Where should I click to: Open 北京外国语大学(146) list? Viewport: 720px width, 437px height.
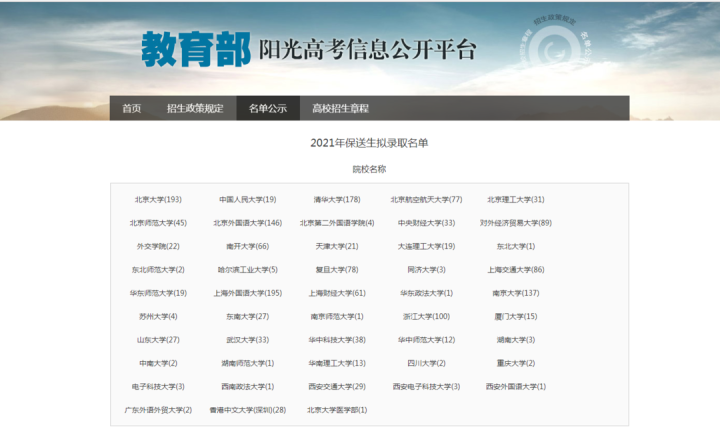click(x=248, y=223)
